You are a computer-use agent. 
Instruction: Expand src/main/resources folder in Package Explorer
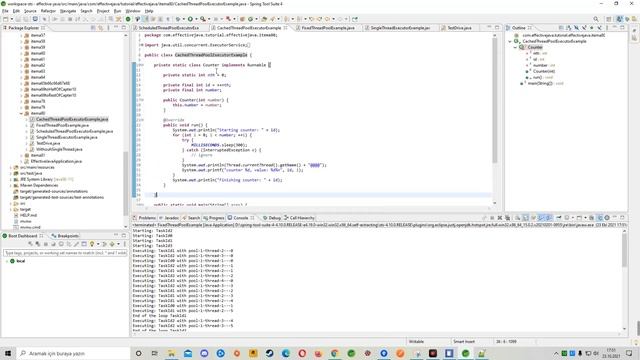pos(11,167)
